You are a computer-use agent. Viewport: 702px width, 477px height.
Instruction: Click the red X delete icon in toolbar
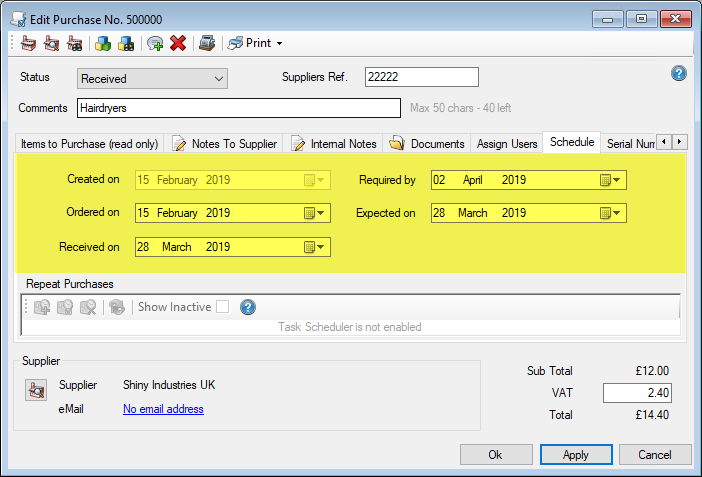[178, 43]
